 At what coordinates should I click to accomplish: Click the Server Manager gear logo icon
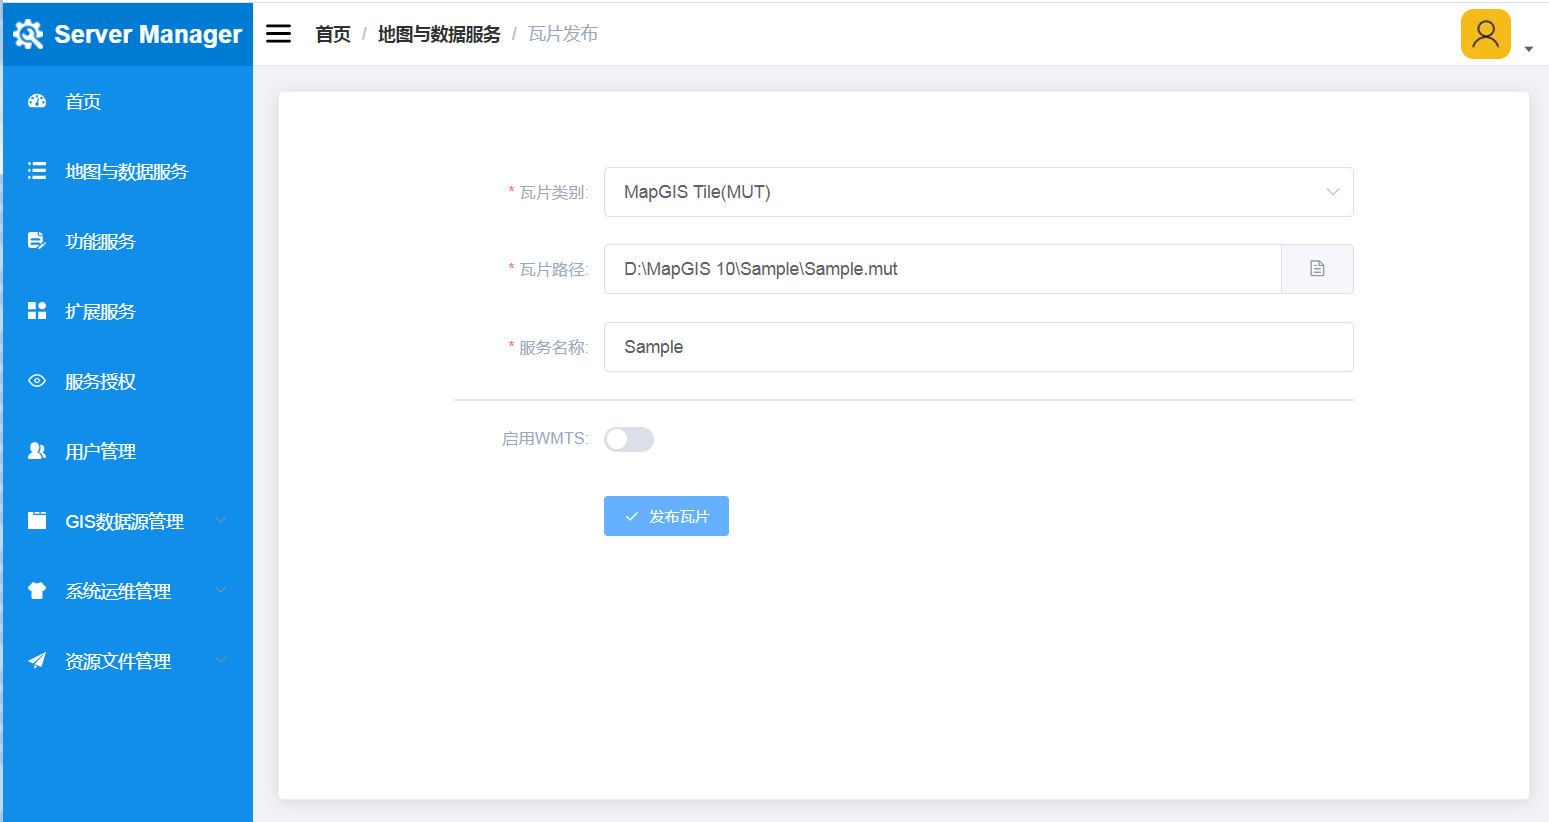click(x=28, y=34)
